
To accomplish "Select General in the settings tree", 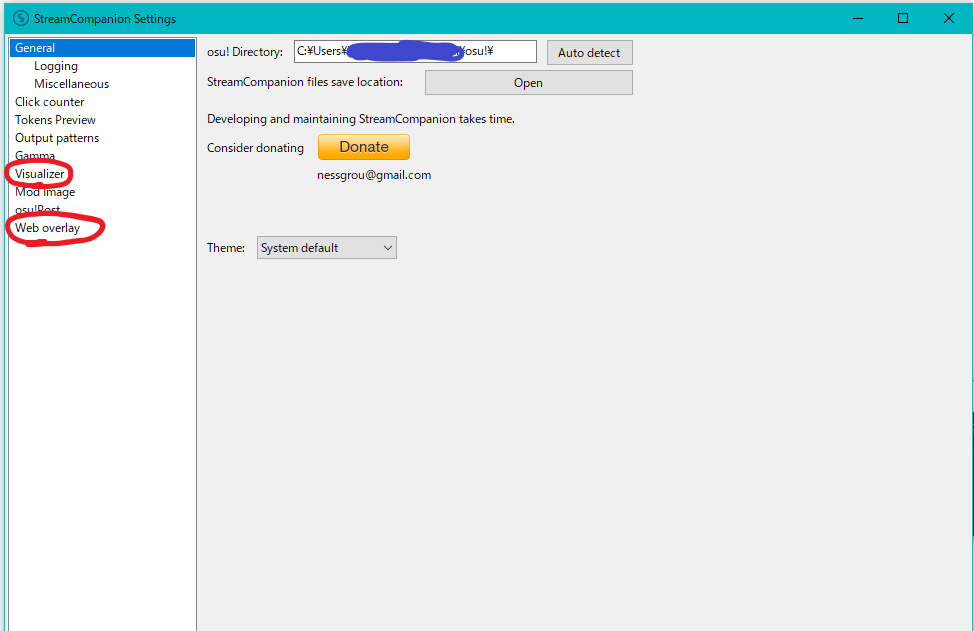I will [x=102, y=48].
